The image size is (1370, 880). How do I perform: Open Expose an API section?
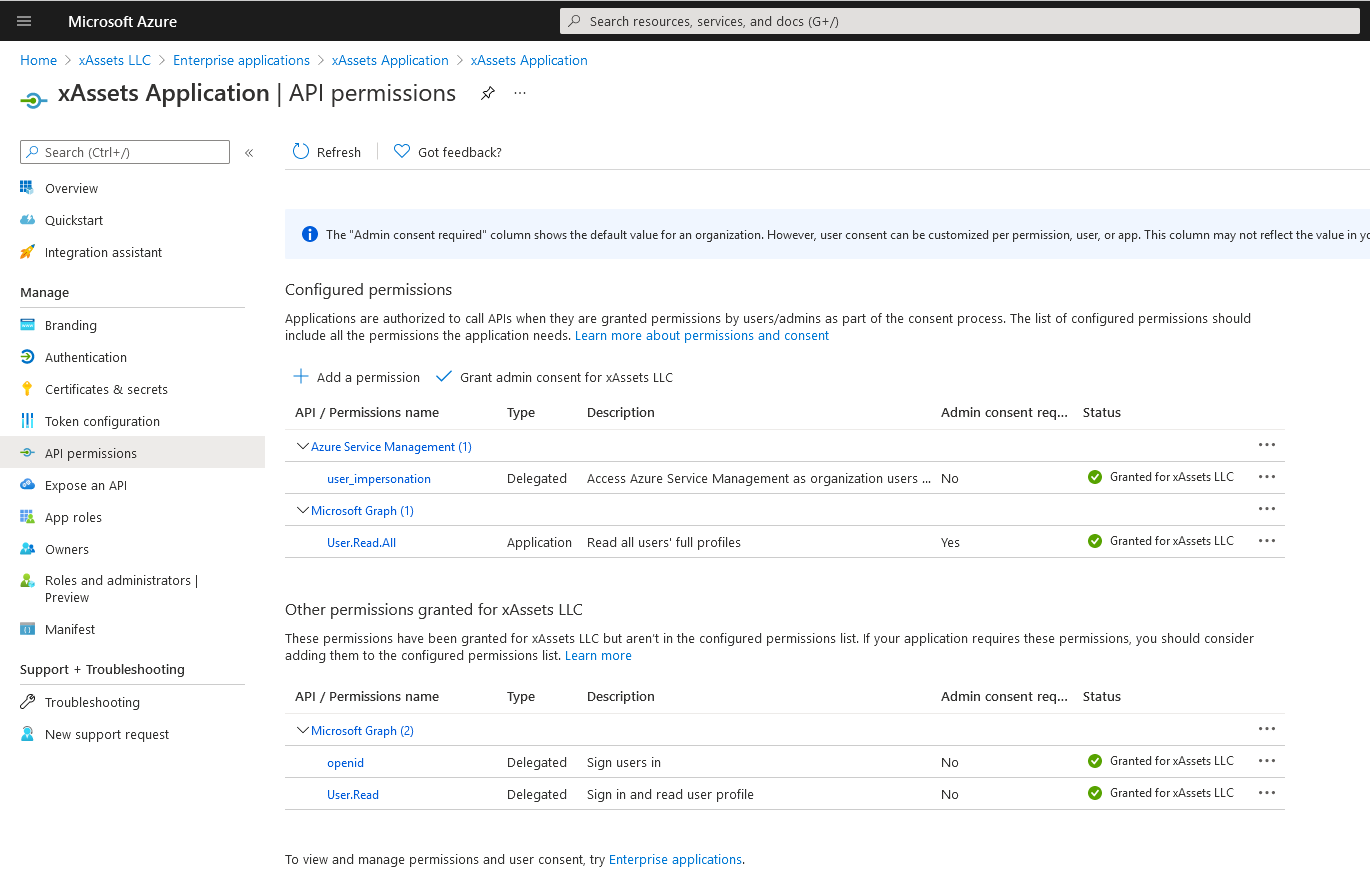87,485
